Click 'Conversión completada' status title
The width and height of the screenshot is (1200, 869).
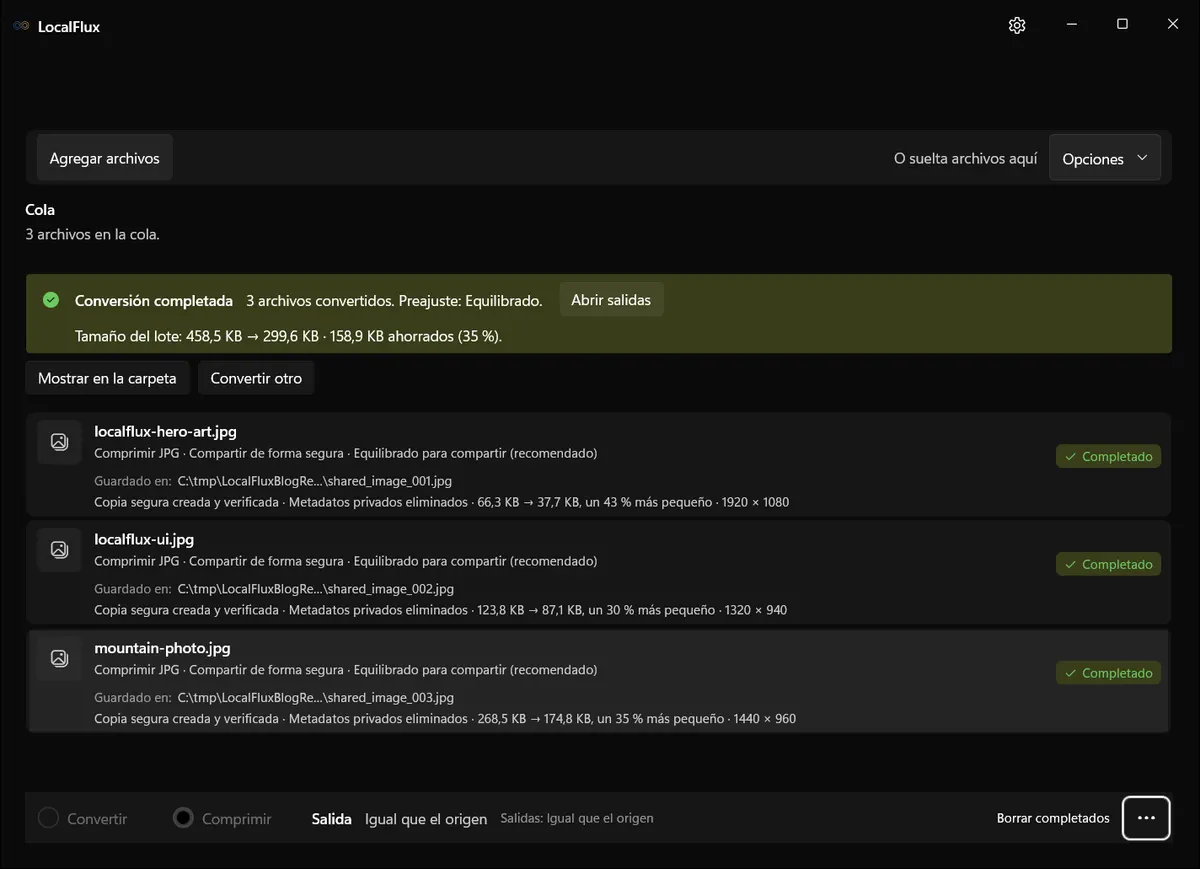click(154, 301)
